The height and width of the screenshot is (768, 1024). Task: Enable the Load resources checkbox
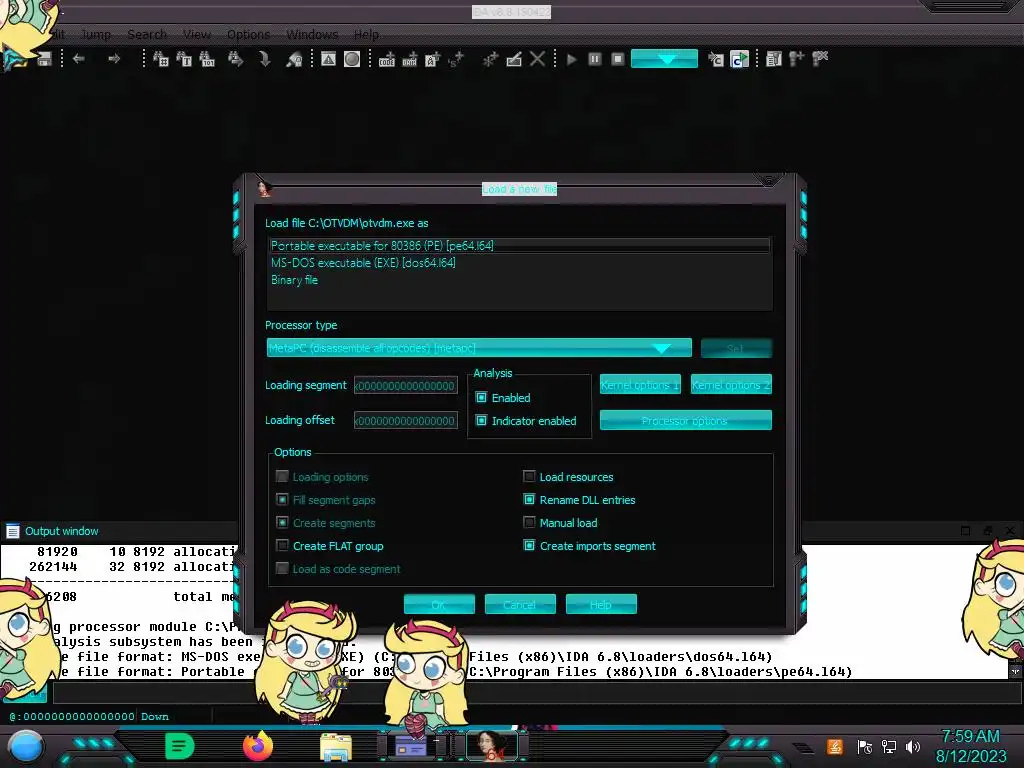pos(529,477)
